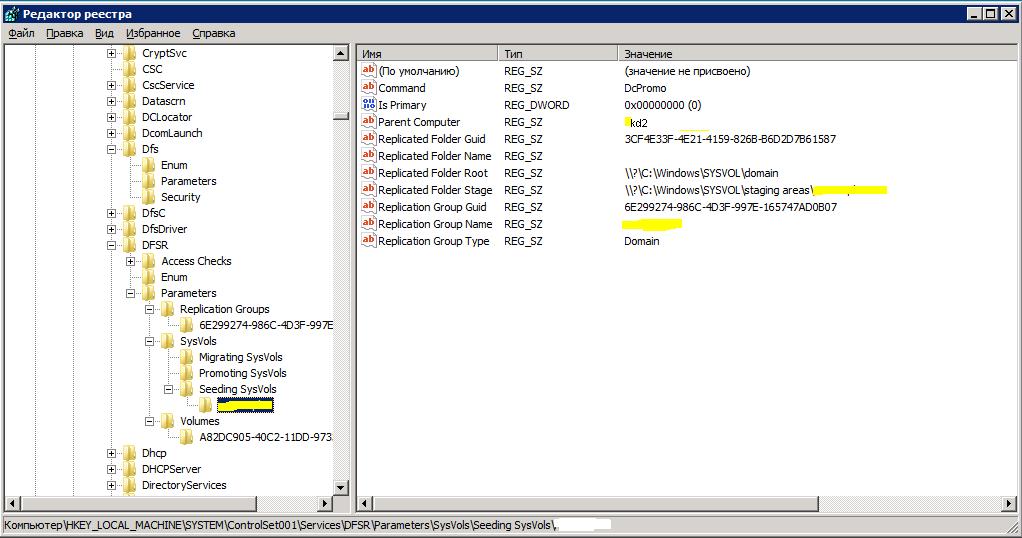Click the values pane scroll right arrow
Viewport: 1022px width, 538px height.
tap(1009, 503)
